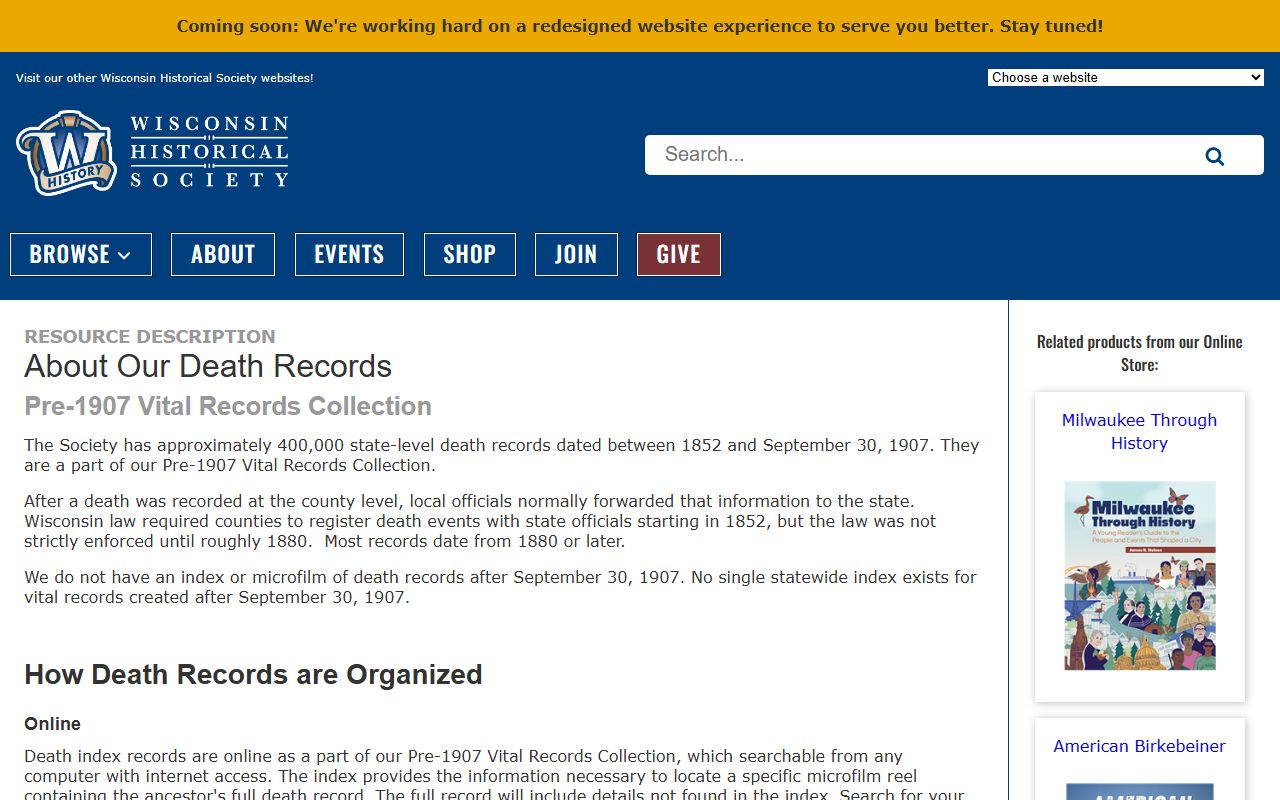Click the 'About Our Death Records' heading
The image size is (1280, 800).
pos(208,366)
